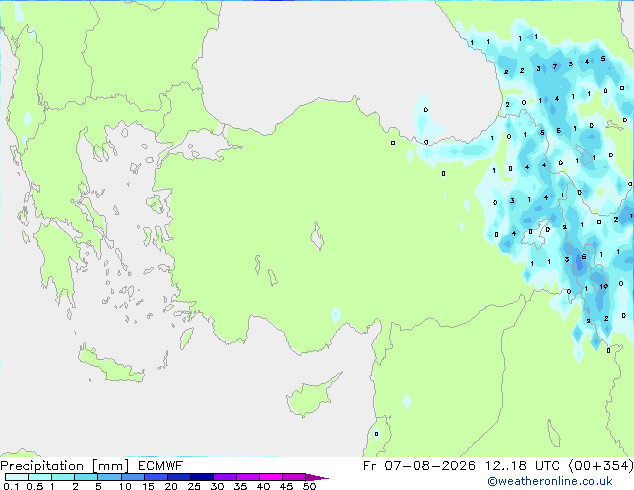Viewport: 634px width, 490px height.
Task: Click legend scale label "0.5"
Action: (x=34, y=486)
